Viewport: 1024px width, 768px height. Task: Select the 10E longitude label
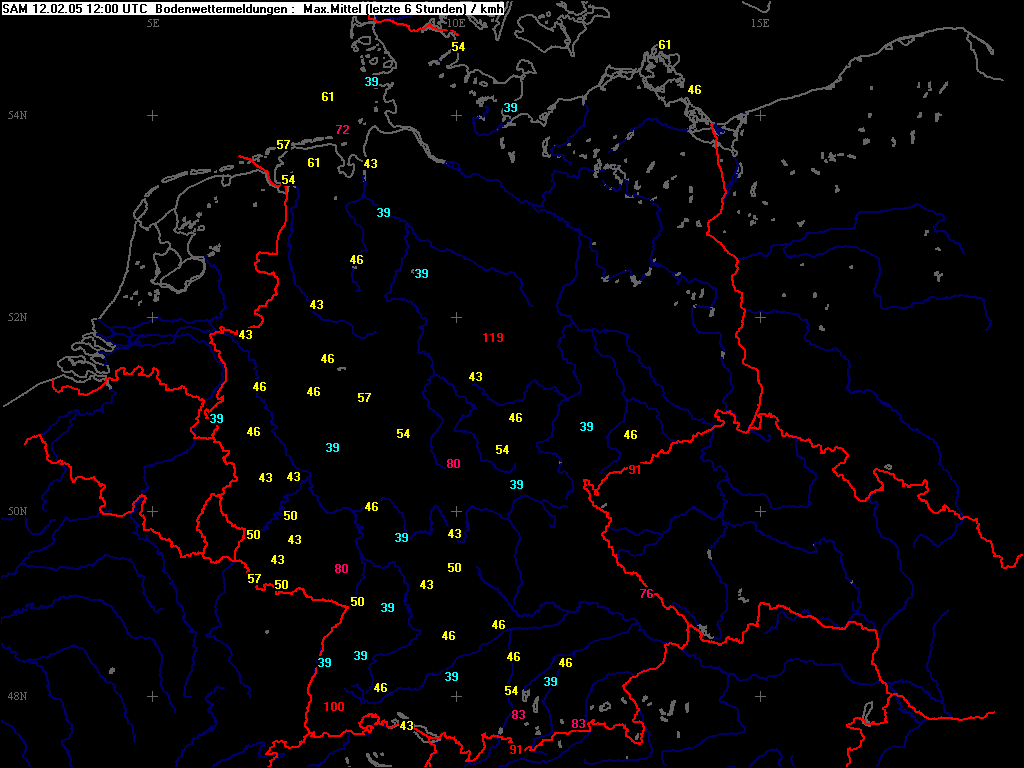coord(456,22)
